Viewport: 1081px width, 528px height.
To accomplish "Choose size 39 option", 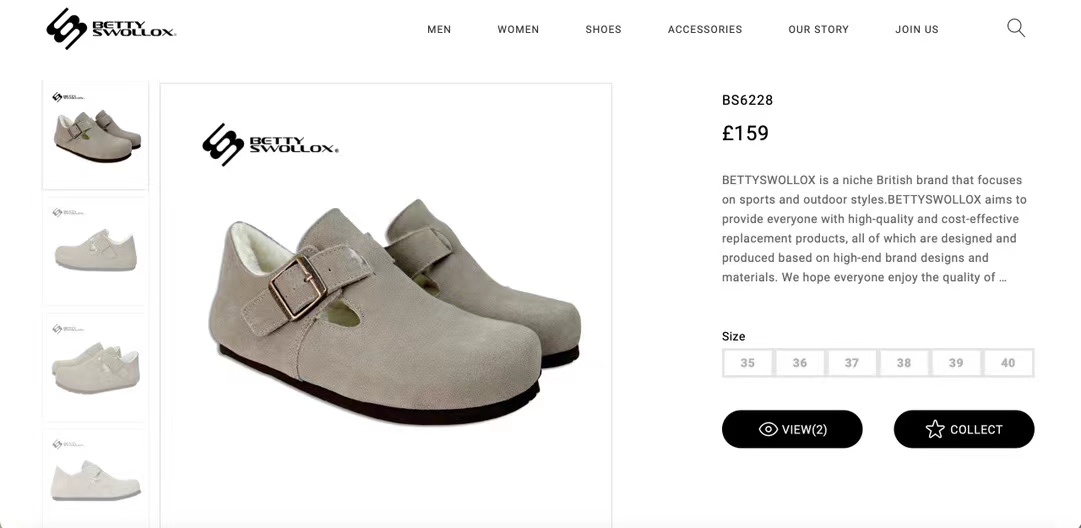I will (956, 363).
